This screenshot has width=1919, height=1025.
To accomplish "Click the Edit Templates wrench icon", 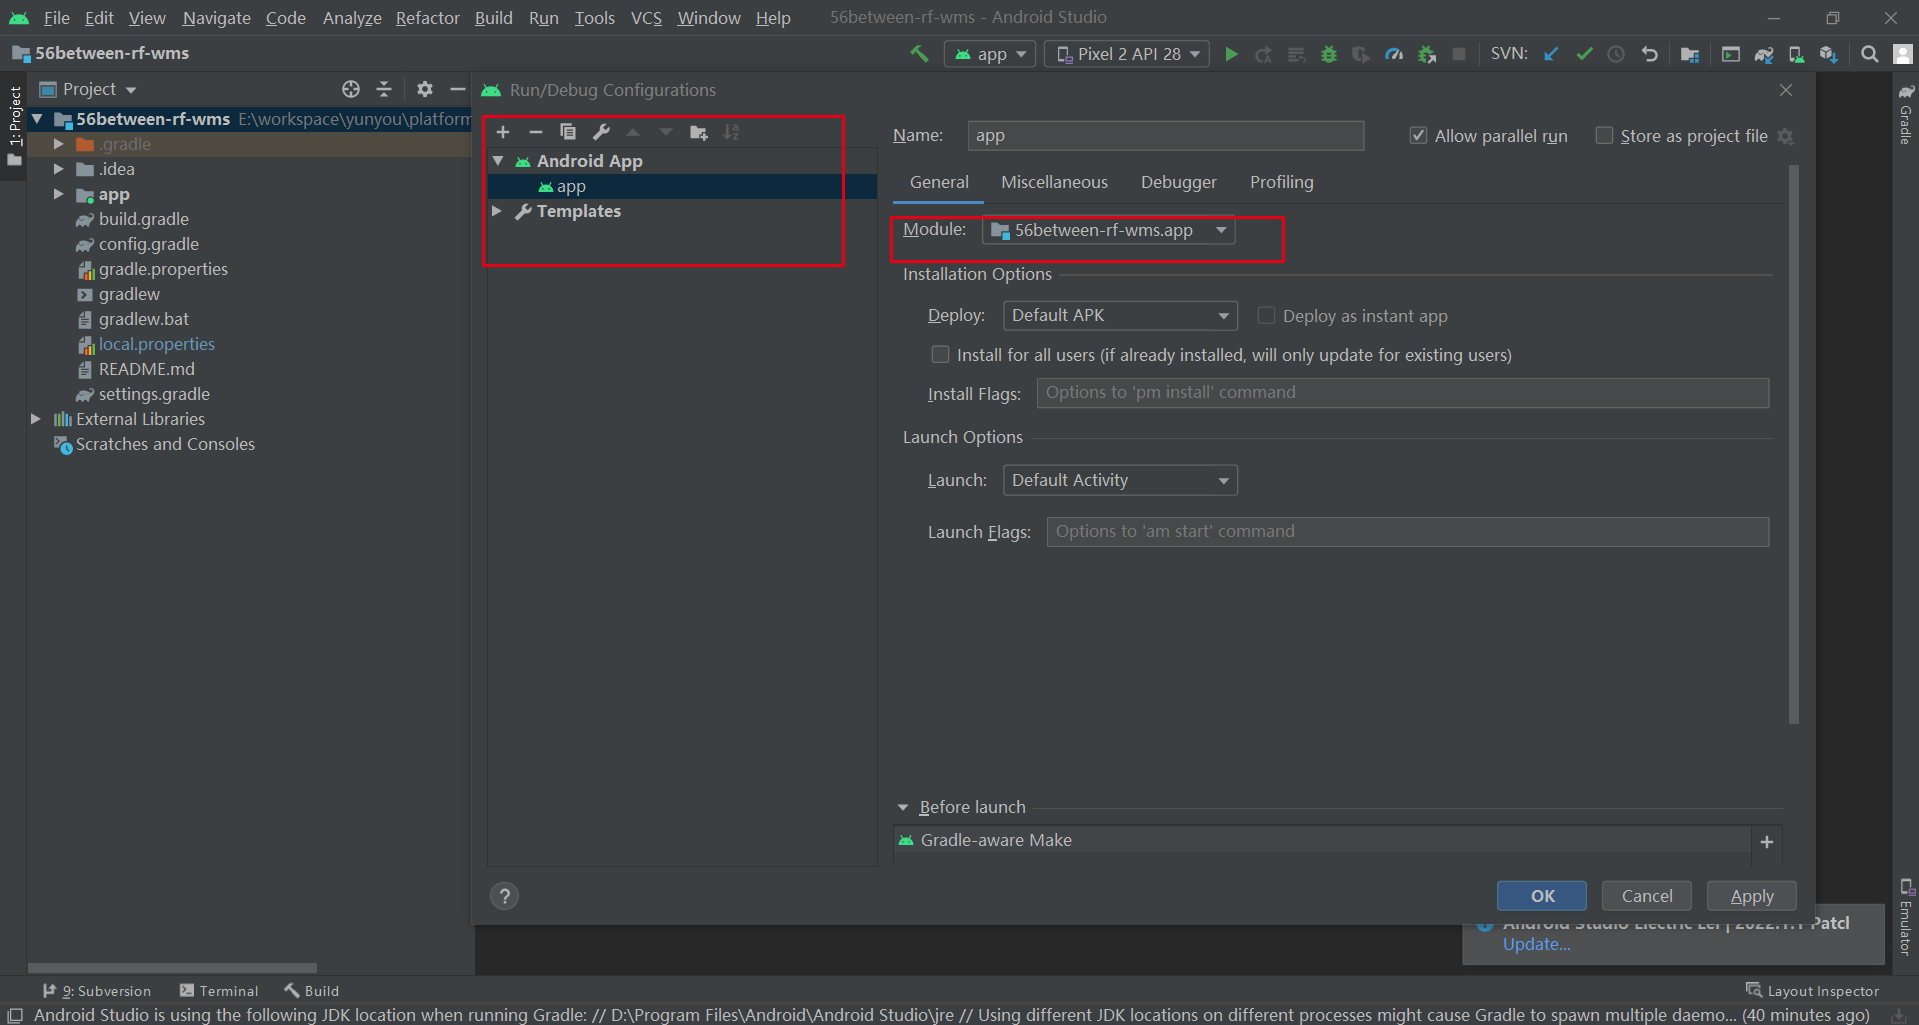I will pos(601,132).
